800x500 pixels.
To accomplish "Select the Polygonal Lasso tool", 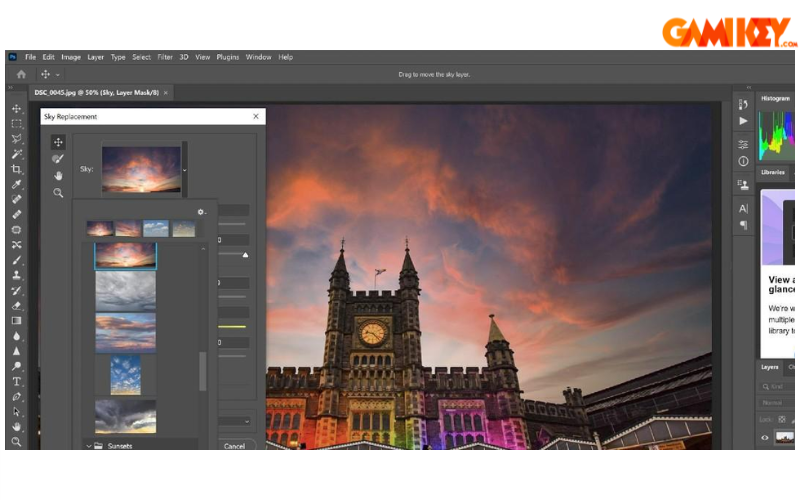I will click(x=16, y=139).
